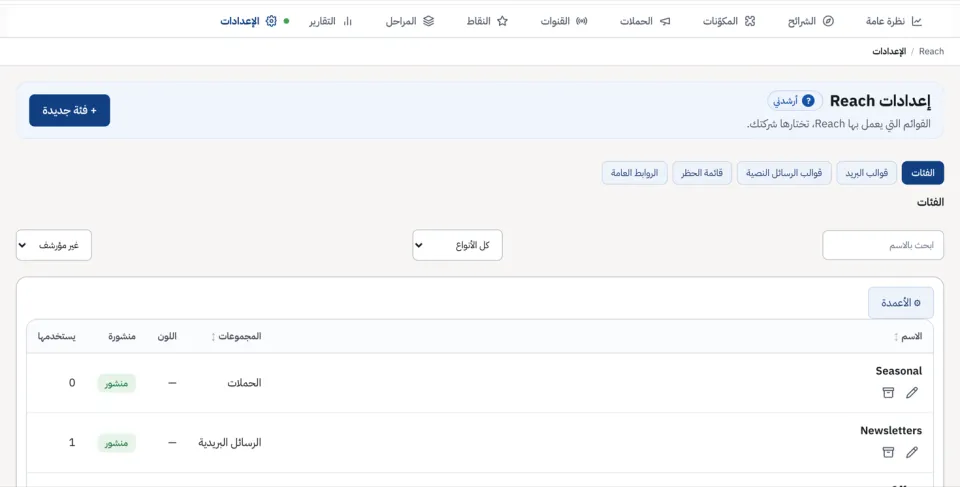The width and height of the screenshot is (960, 487).
Task: Open the الإعدادات settings nav item
Action: tap(249, 21)
